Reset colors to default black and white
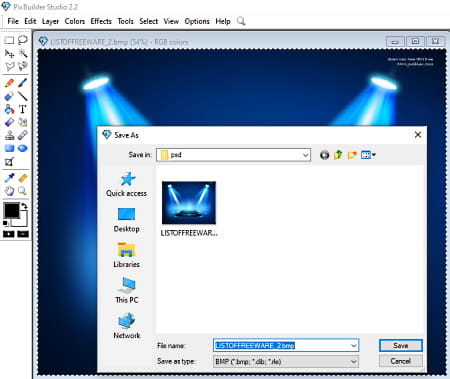Image resolution: width=450 pixels, height=379 pixels. [6, 223]
